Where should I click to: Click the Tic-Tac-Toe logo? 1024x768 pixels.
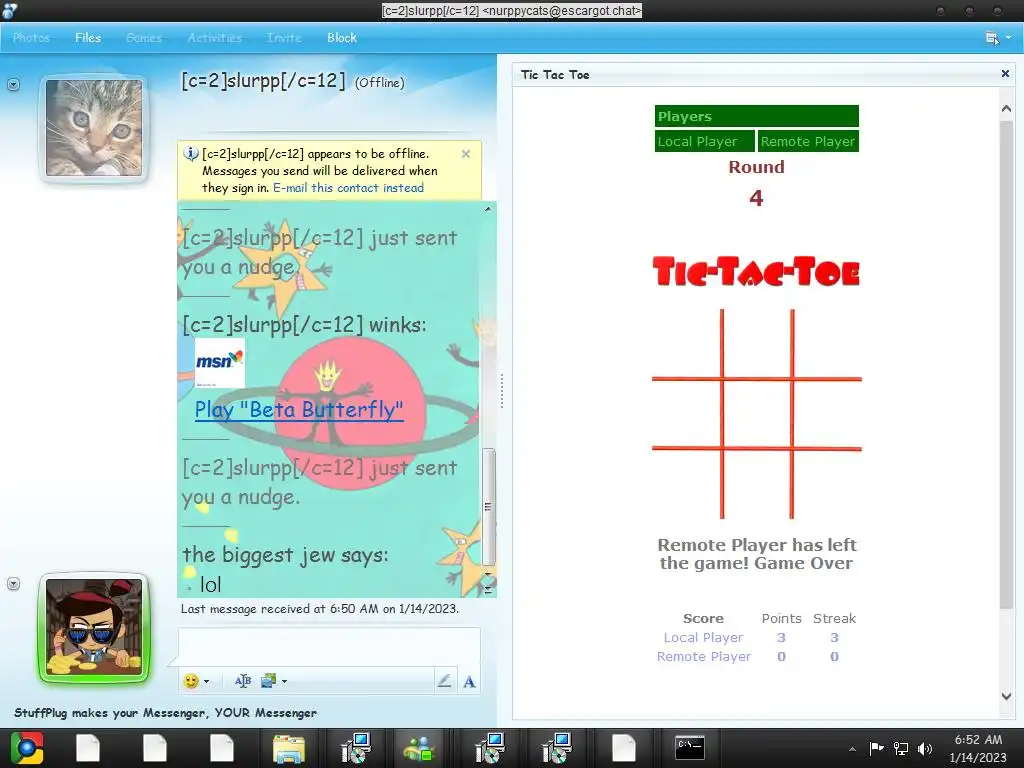[x=756, y=272]
